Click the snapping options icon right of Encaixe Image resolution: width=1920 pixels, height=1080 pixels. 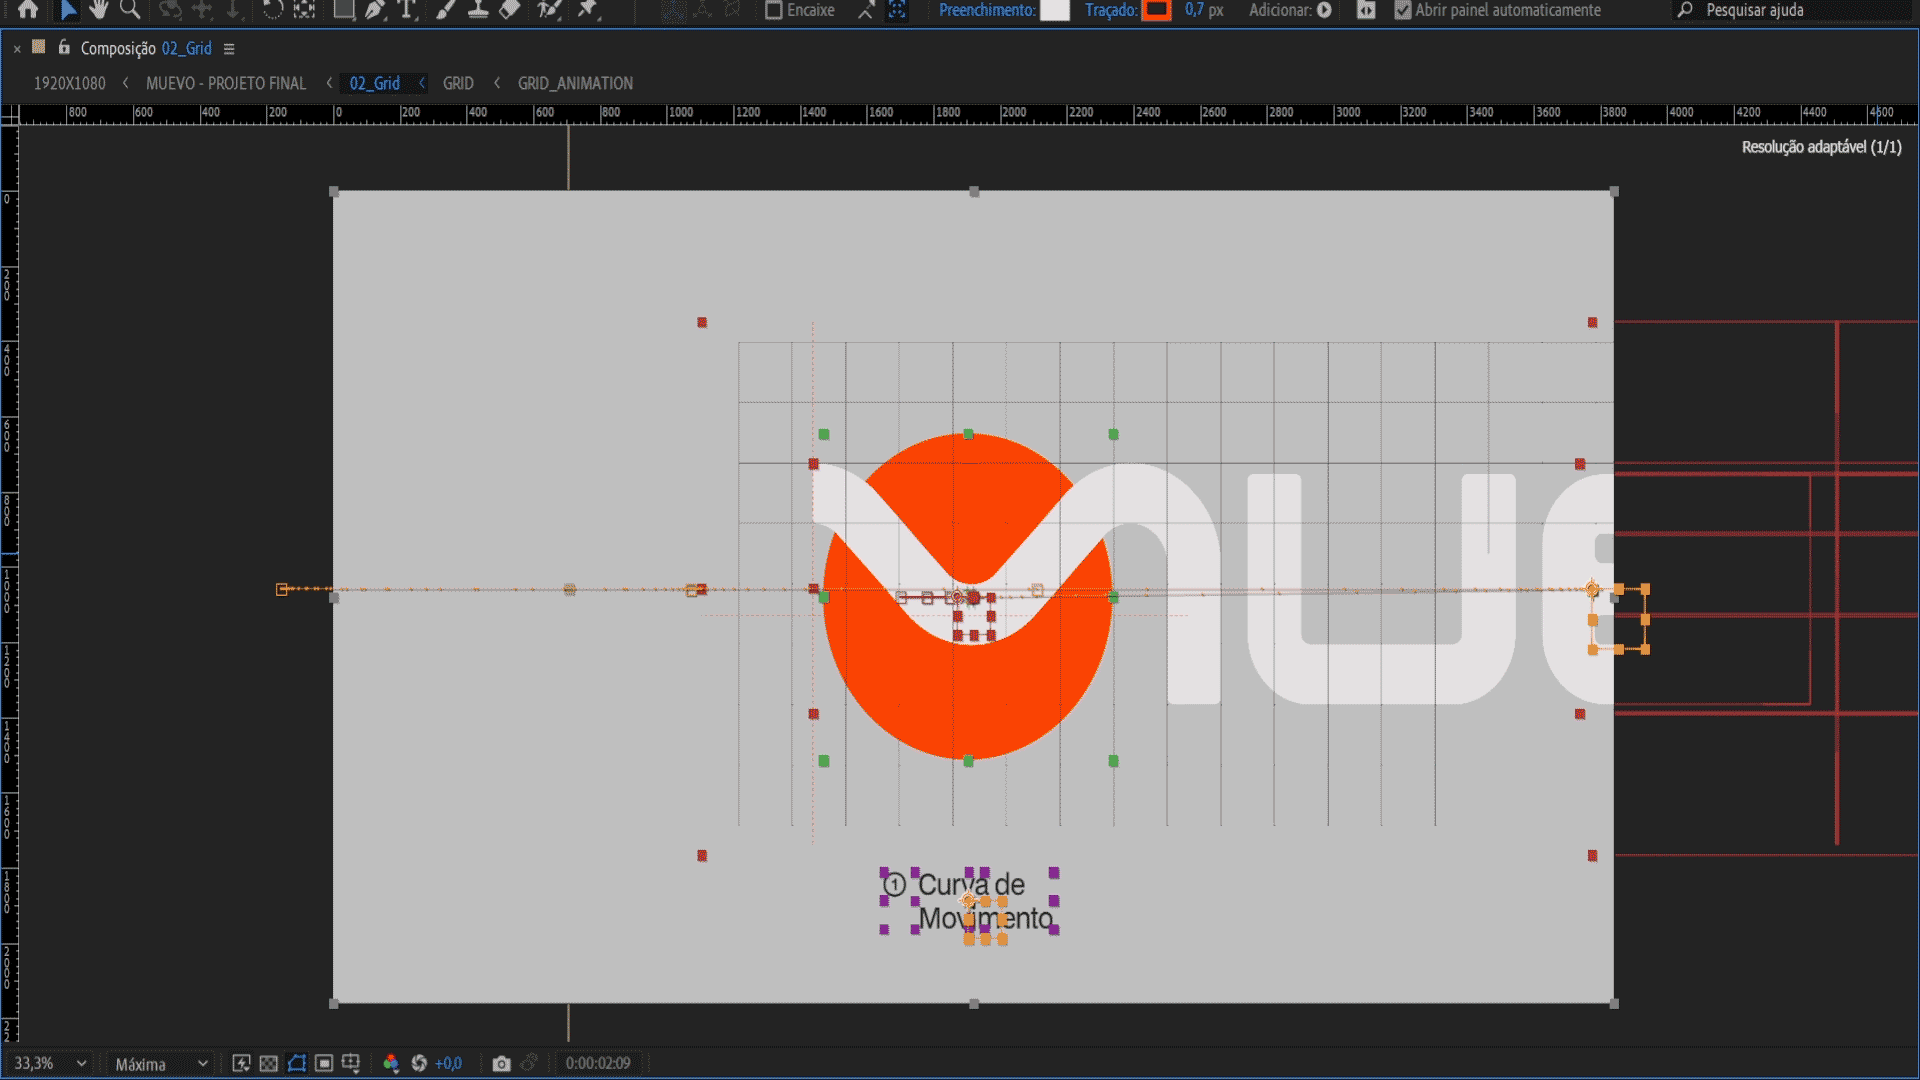(866, 10)
